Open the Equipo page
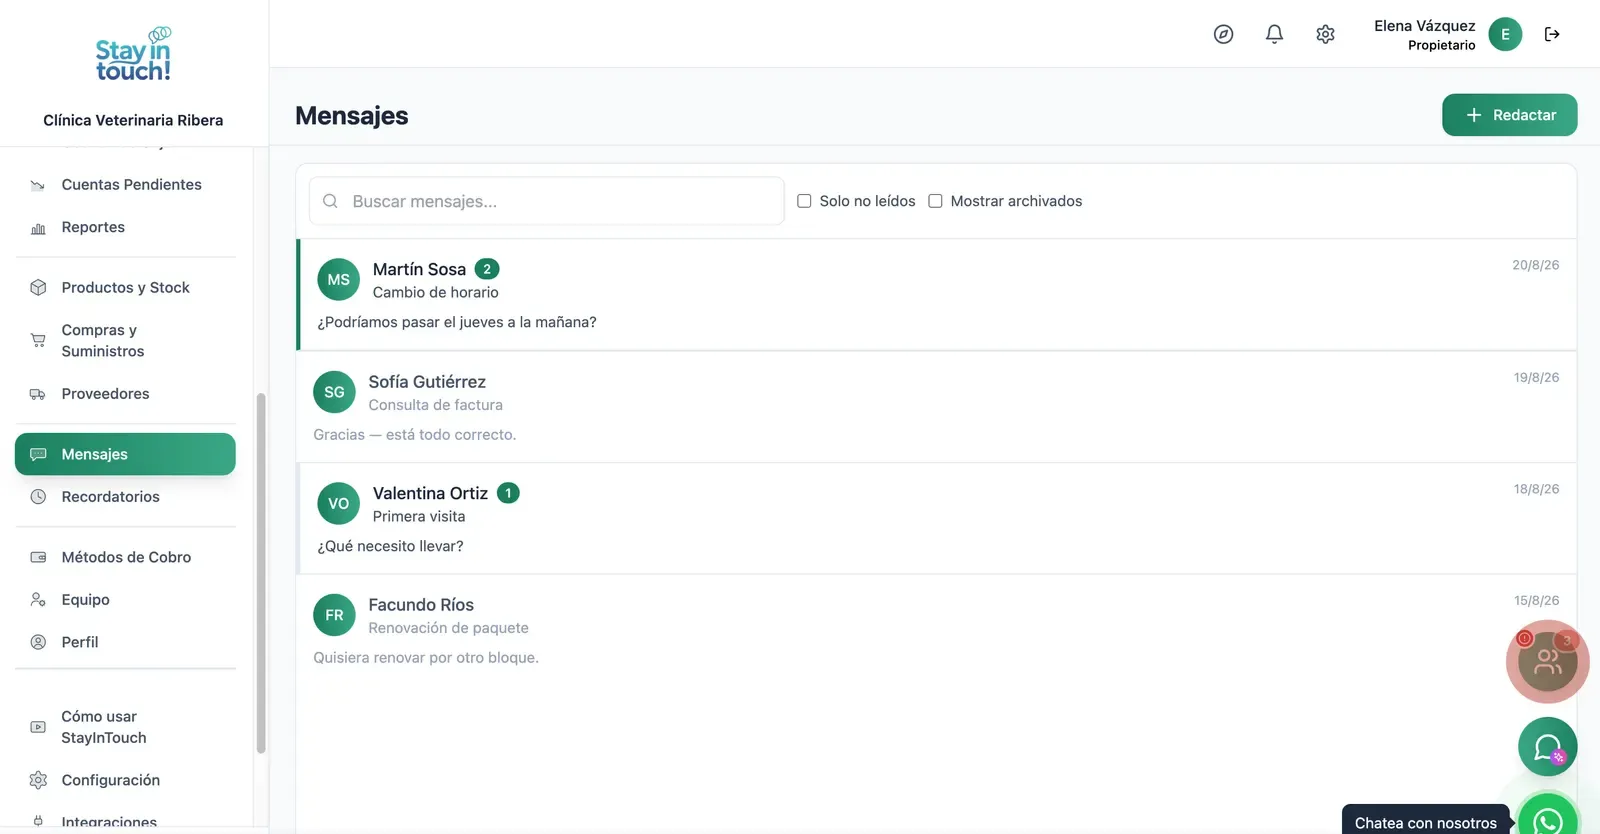Image resolution: width=1600 pixels, height=834 pixels. coord(125,600)
